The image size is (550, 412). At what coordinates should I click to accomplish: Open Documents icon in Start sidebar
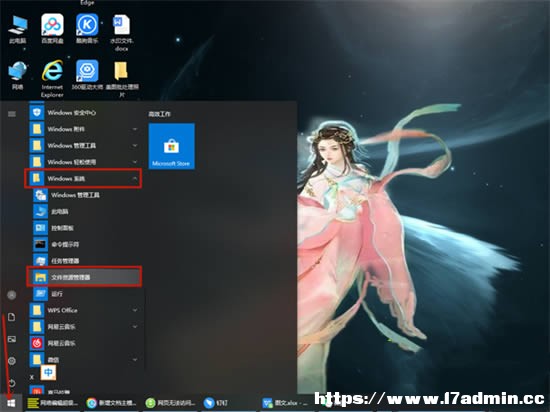[x=12, y=317]
